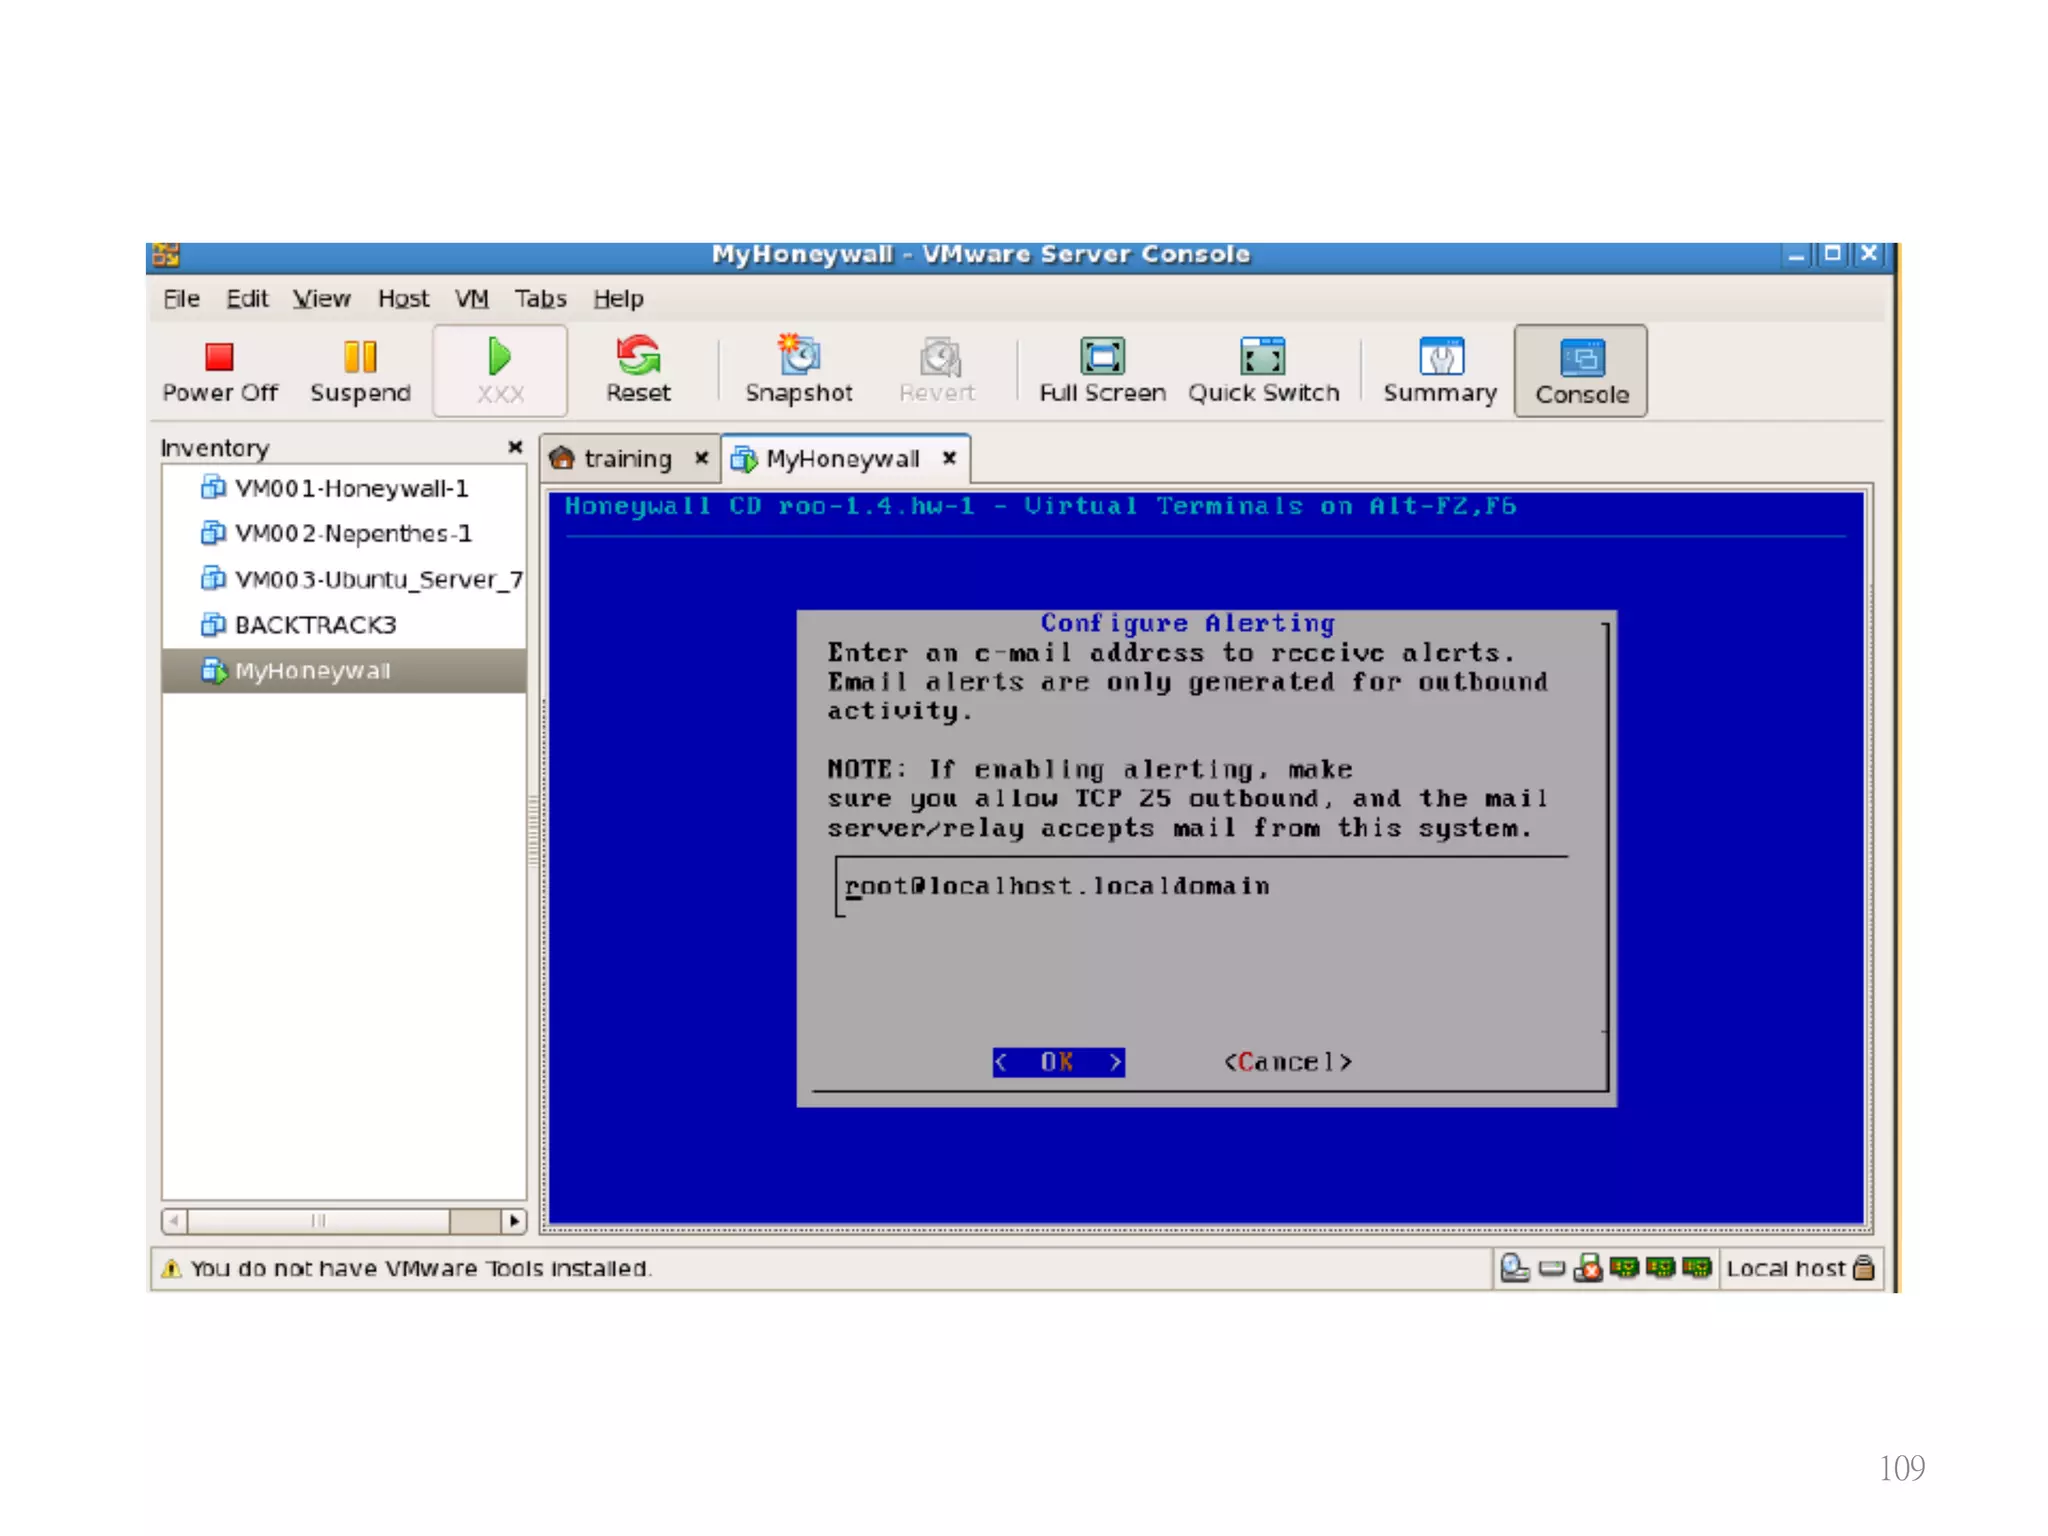Viewport: 2048px width, 1536px height.
Task: Switch to Full Screen mode
Action: pos(1102,370)
